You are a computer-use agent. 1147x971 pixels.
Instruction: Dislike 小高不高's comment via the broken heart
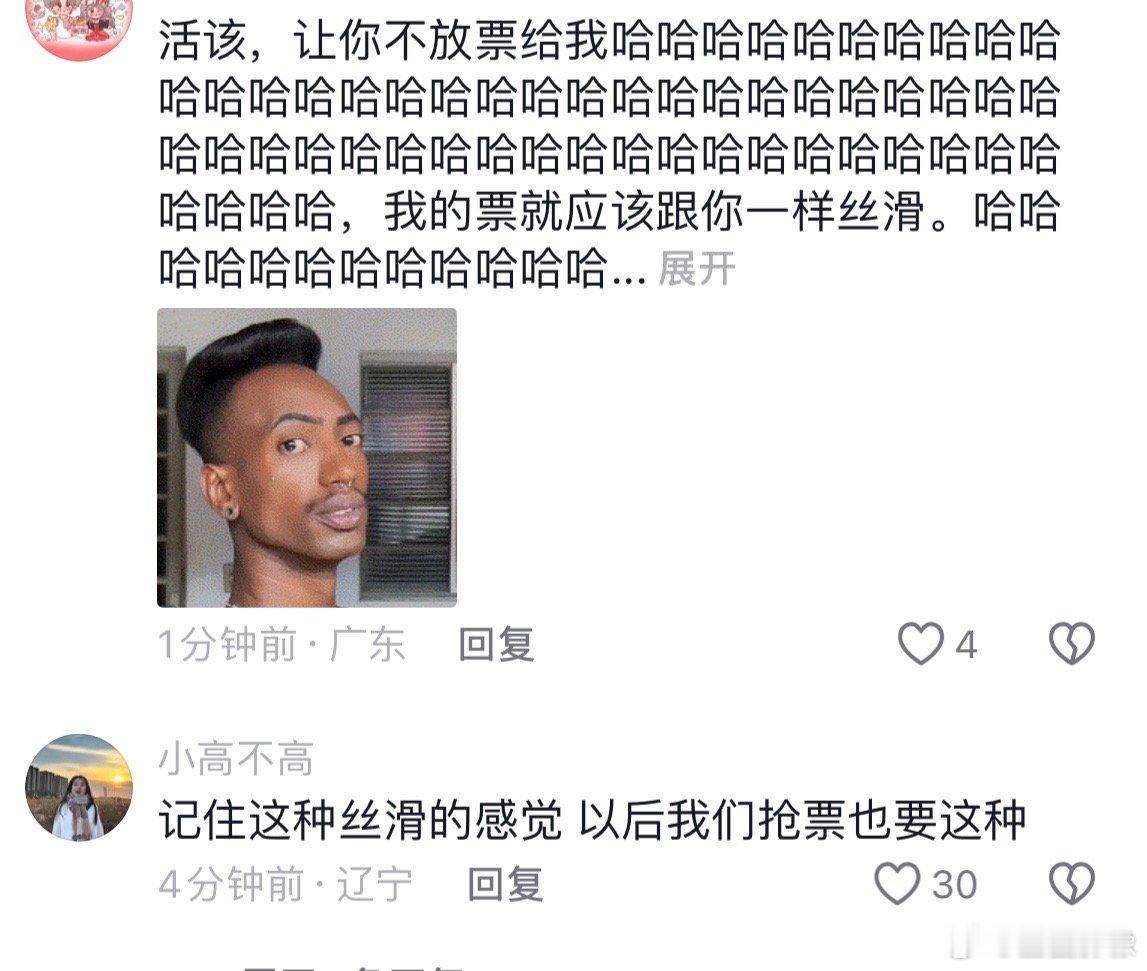tap(1072, 884)
